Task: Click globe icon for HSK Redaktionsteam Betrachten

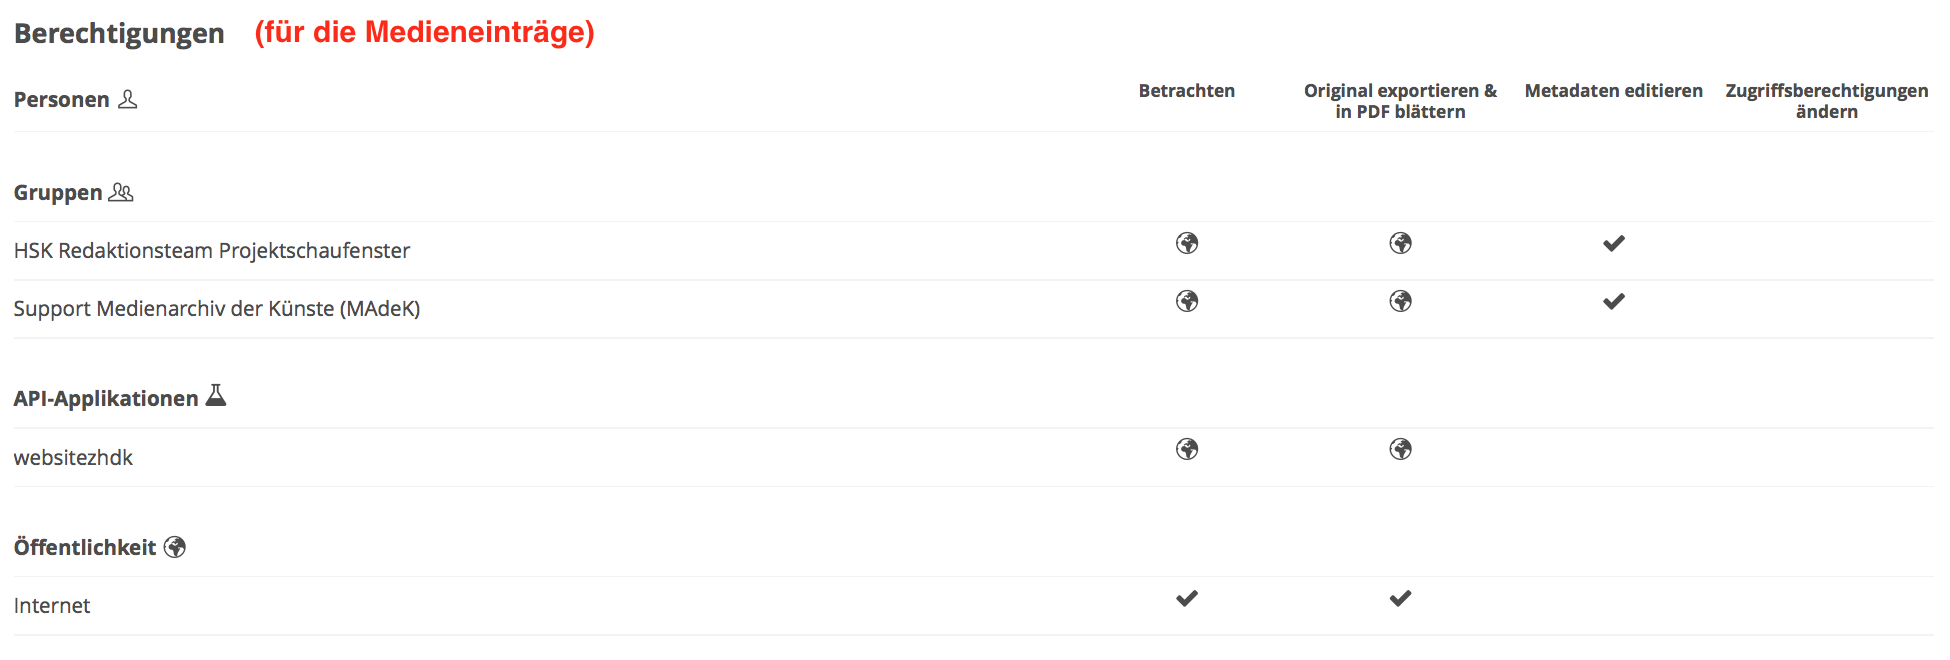Action: (1187, 243)
